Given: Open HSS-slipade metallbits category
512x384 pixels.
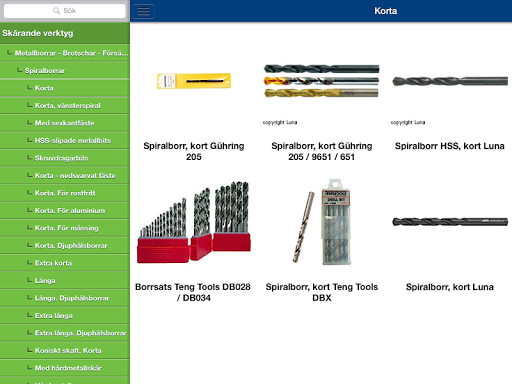Looking at the screenshot, I should (65, 141).
